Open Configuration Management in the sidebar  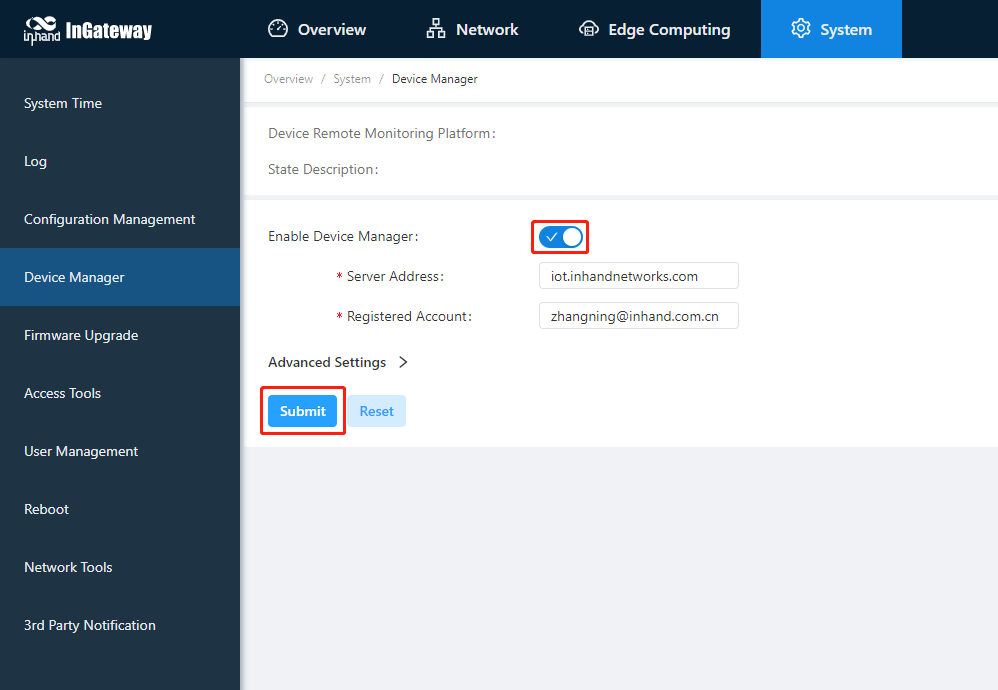coord(120,219)
